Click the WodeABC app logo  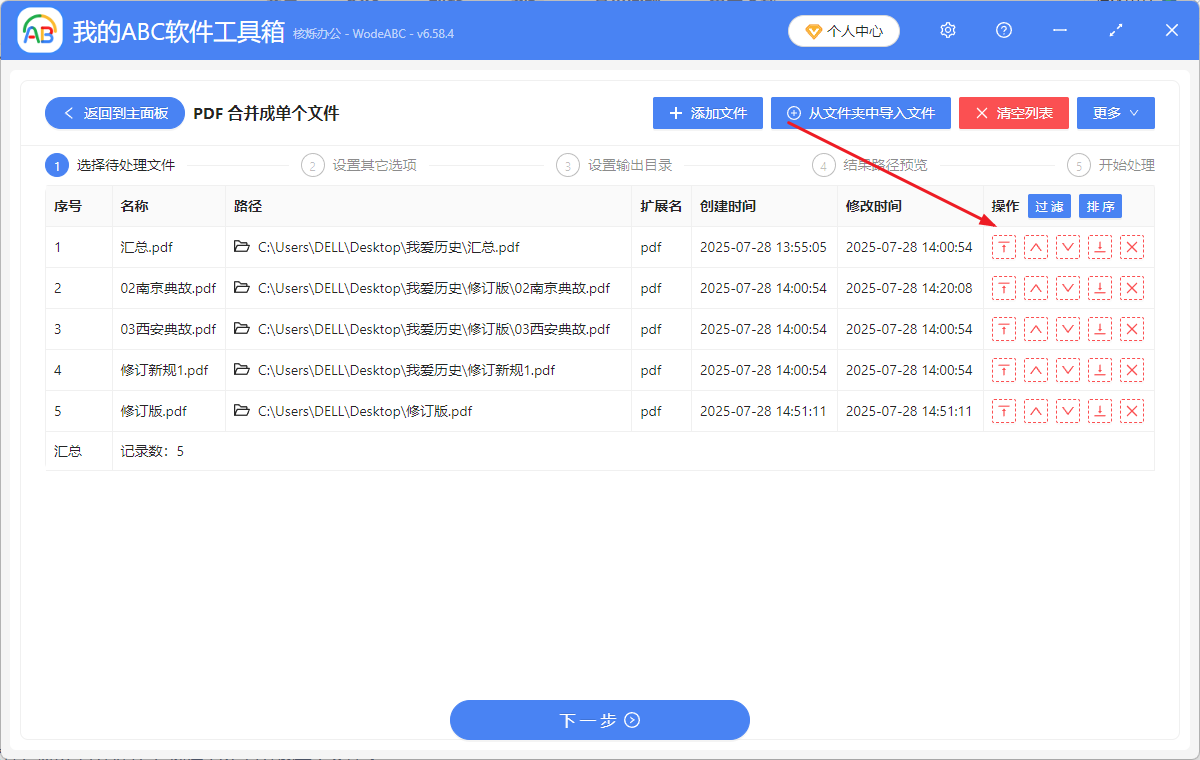(40, 30)
